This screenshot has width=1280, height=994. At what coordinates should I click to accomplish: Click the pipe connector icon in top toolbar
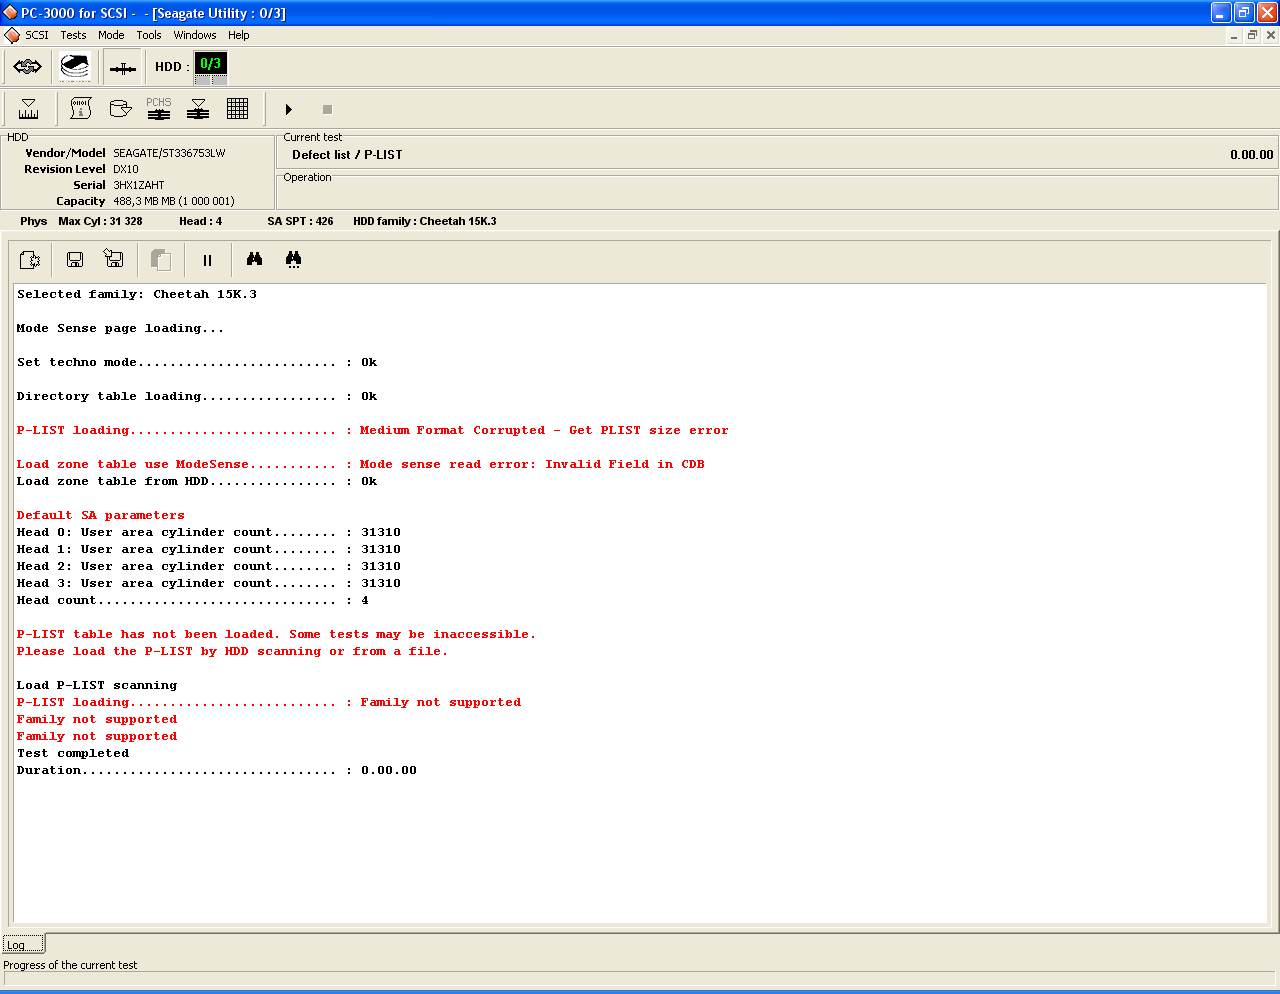tap(122, 67)
